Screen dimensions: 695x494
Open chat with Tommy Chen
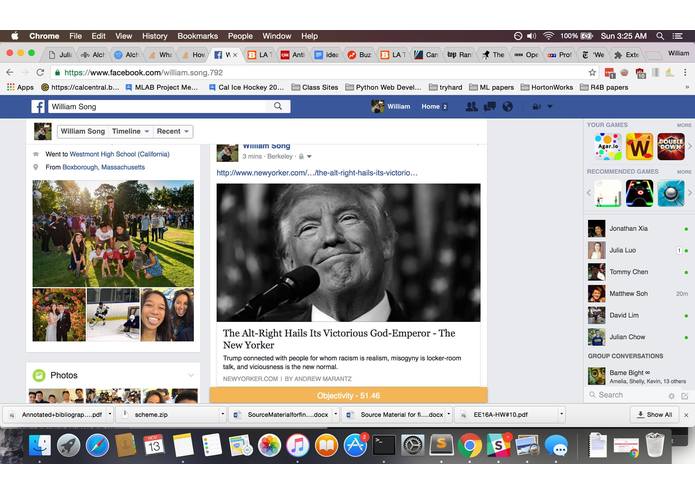[638, 272]
